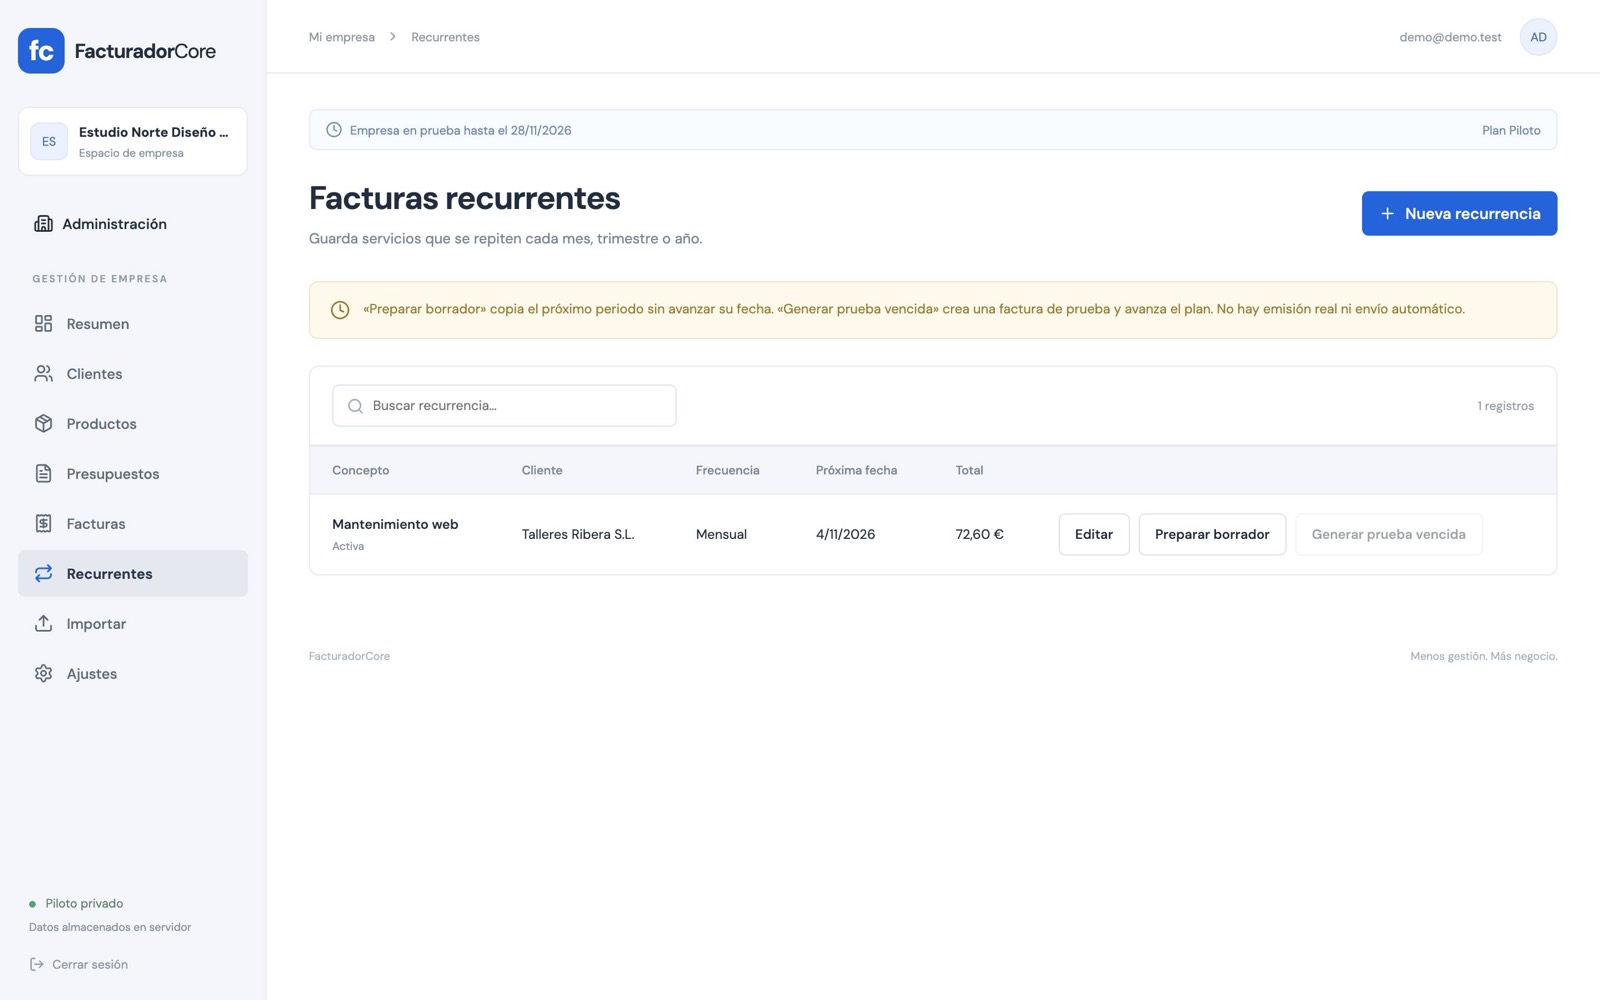Focus the Buscar recurrencia search field
This screenshot has width=1600, height=1000.
click(x=504, y=406)
